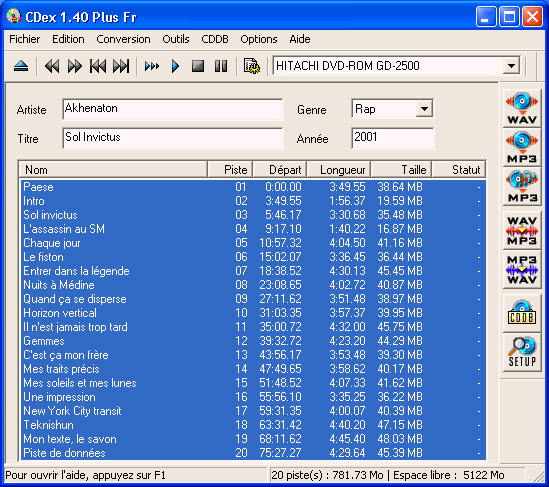Sort by the Statut column header
Screen dimensions: 549x487
point(459,169)
